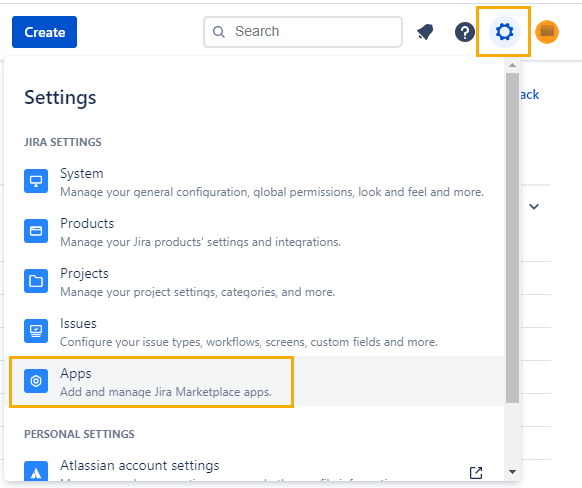The image size is (582, 488).
Task: Click 'Manage your general configuration' description
Action: pos(272,192)
